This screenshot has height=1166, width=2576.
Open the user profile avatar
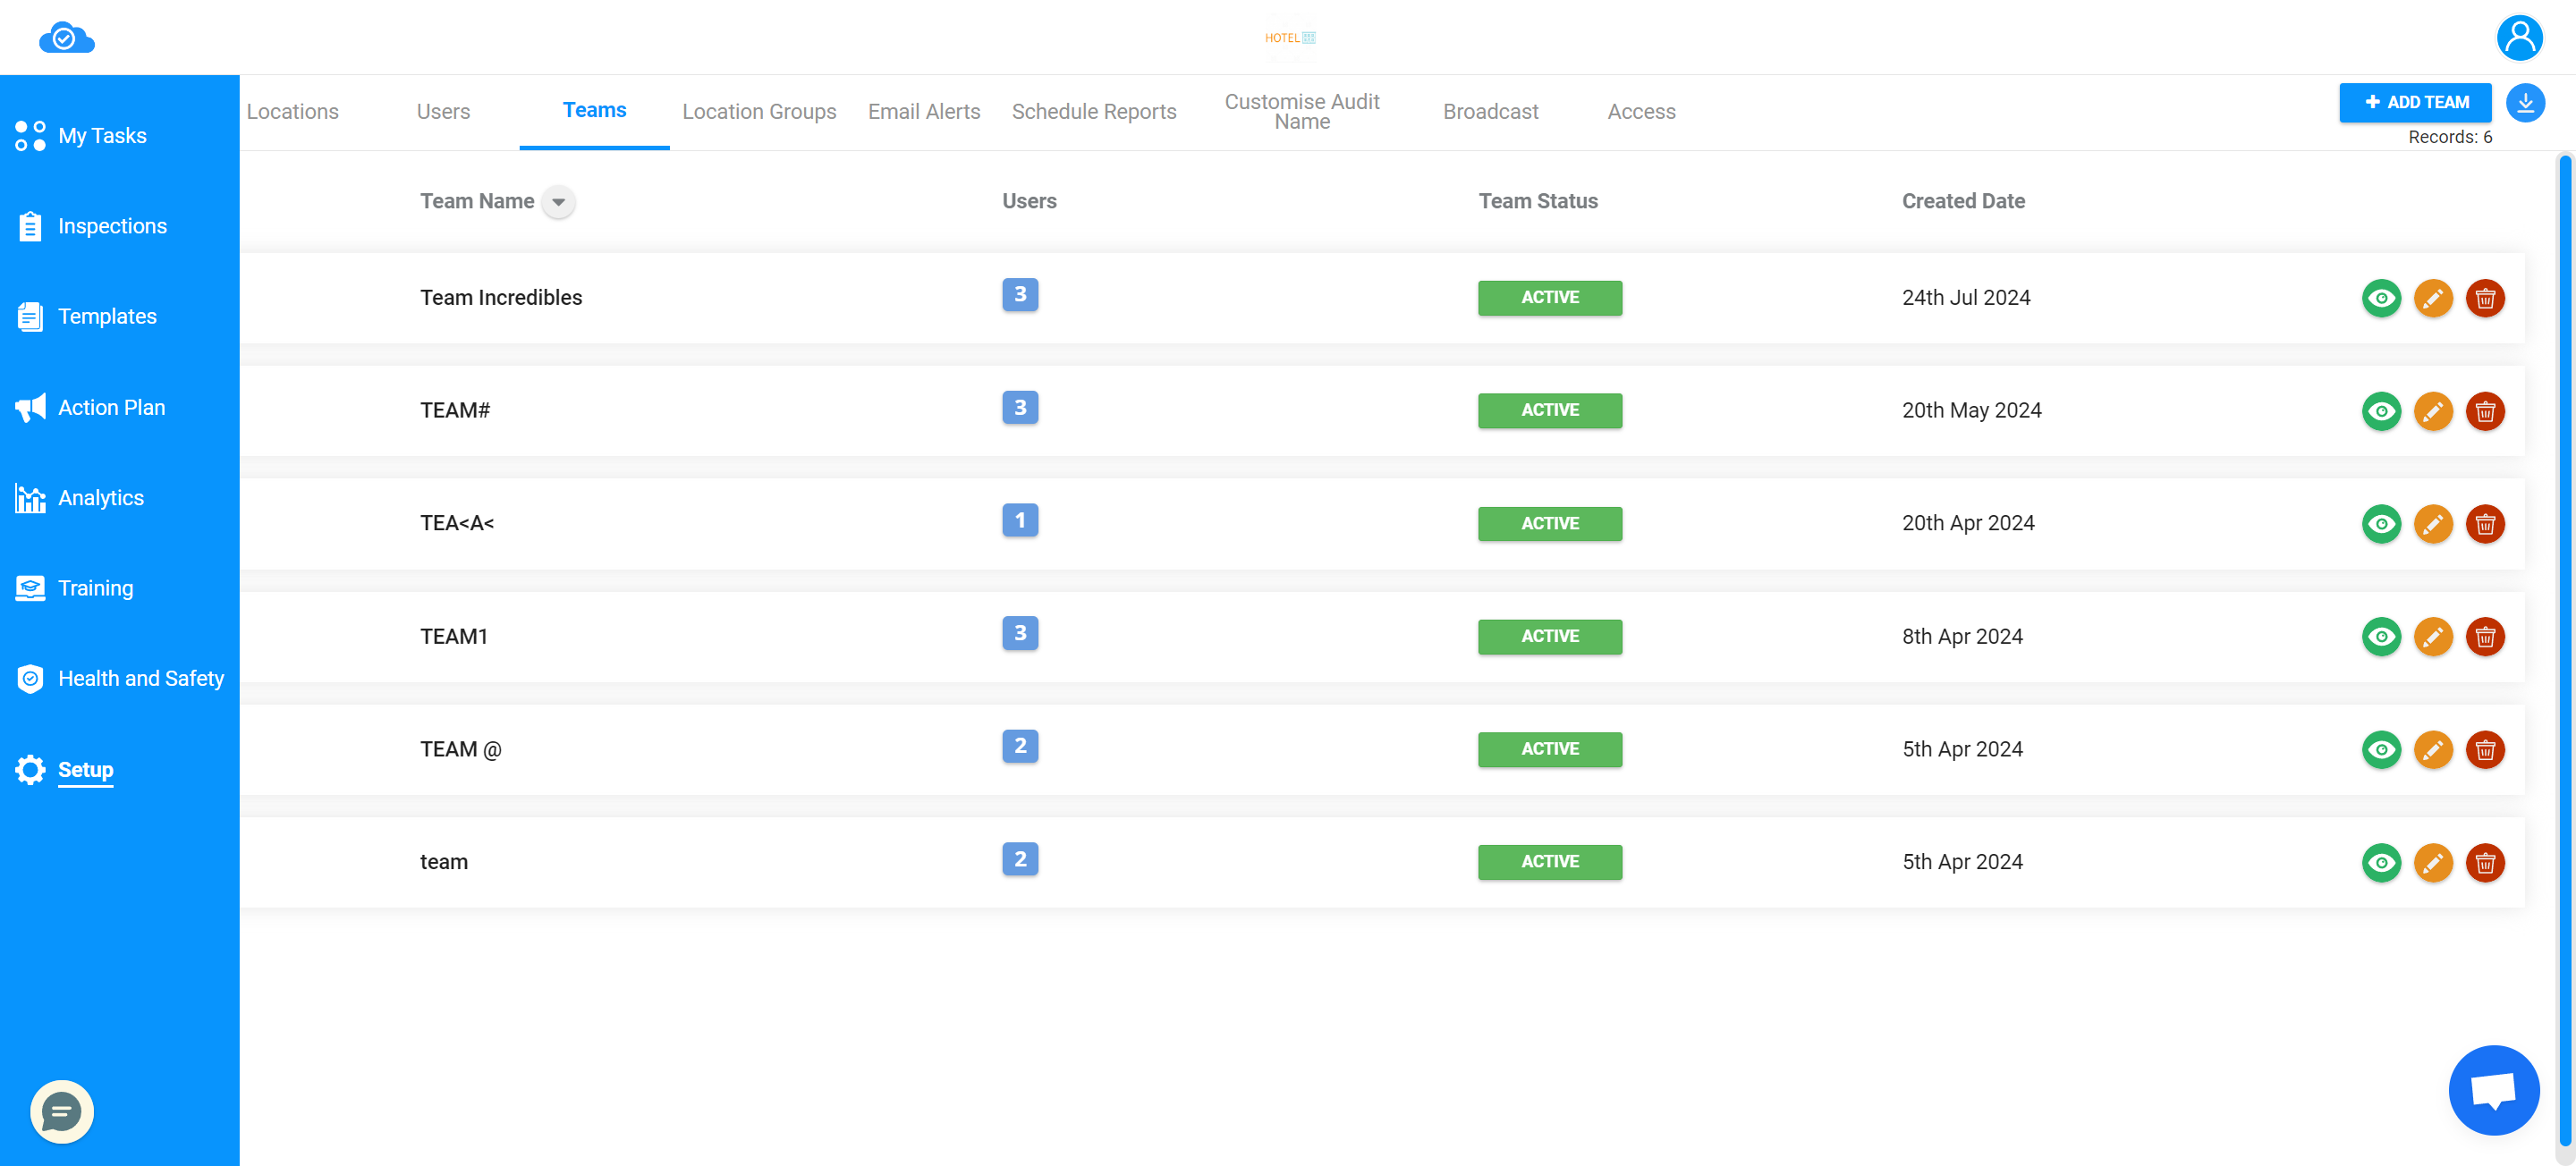pos(2520,38)
